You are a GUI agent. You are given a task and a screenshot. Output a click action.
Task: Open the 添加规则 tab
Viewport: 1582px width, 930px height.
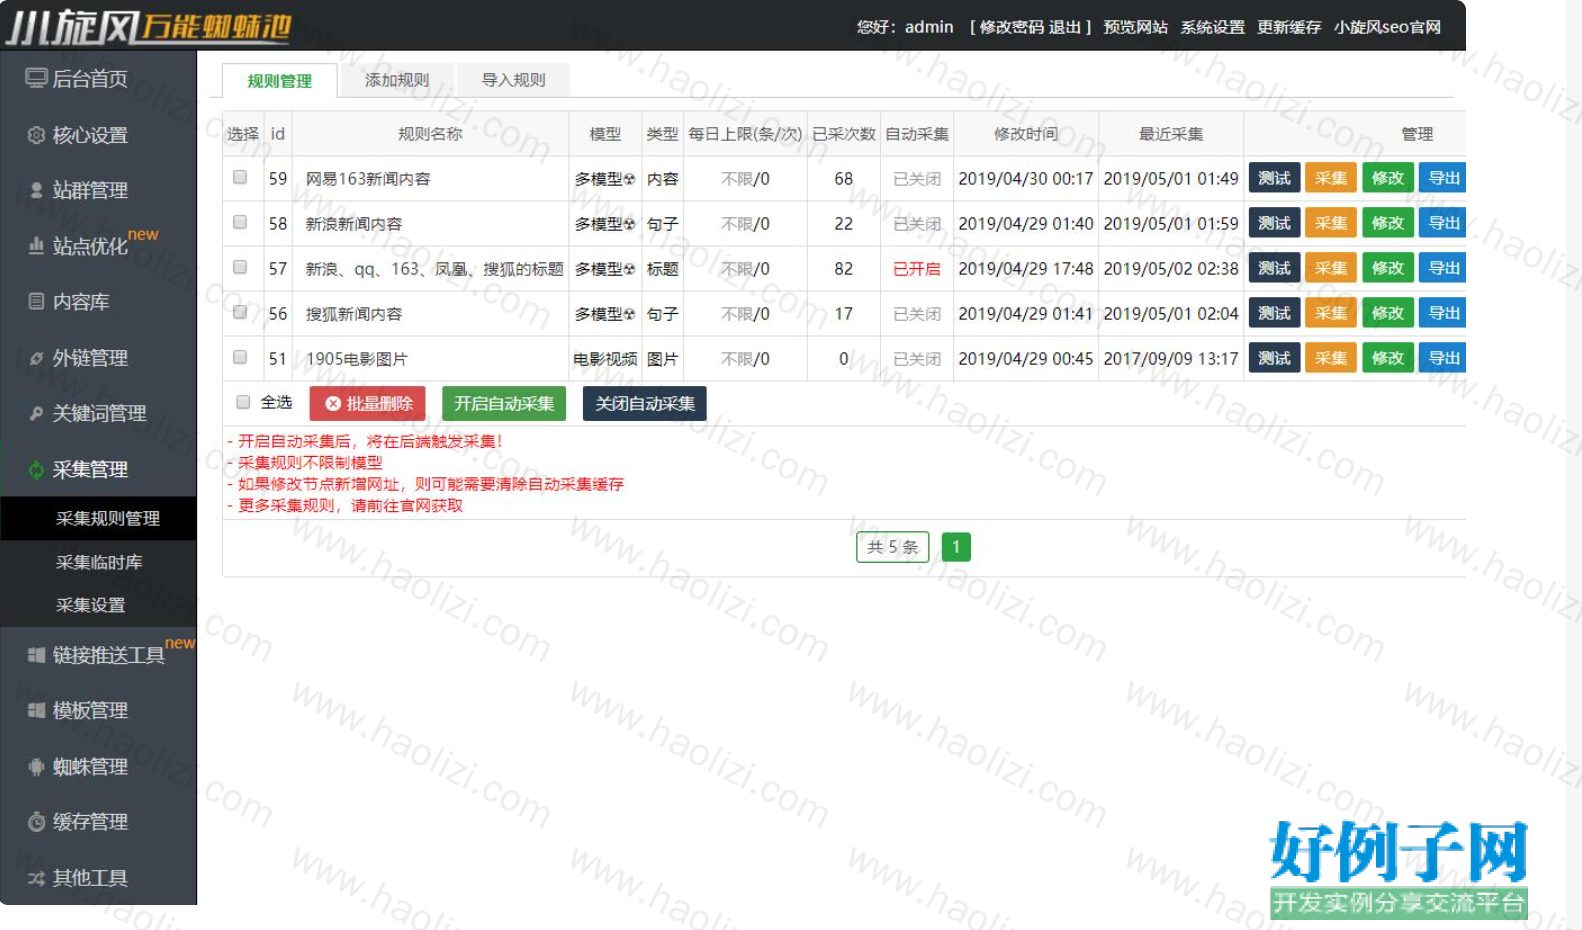[x=397, y=80]
